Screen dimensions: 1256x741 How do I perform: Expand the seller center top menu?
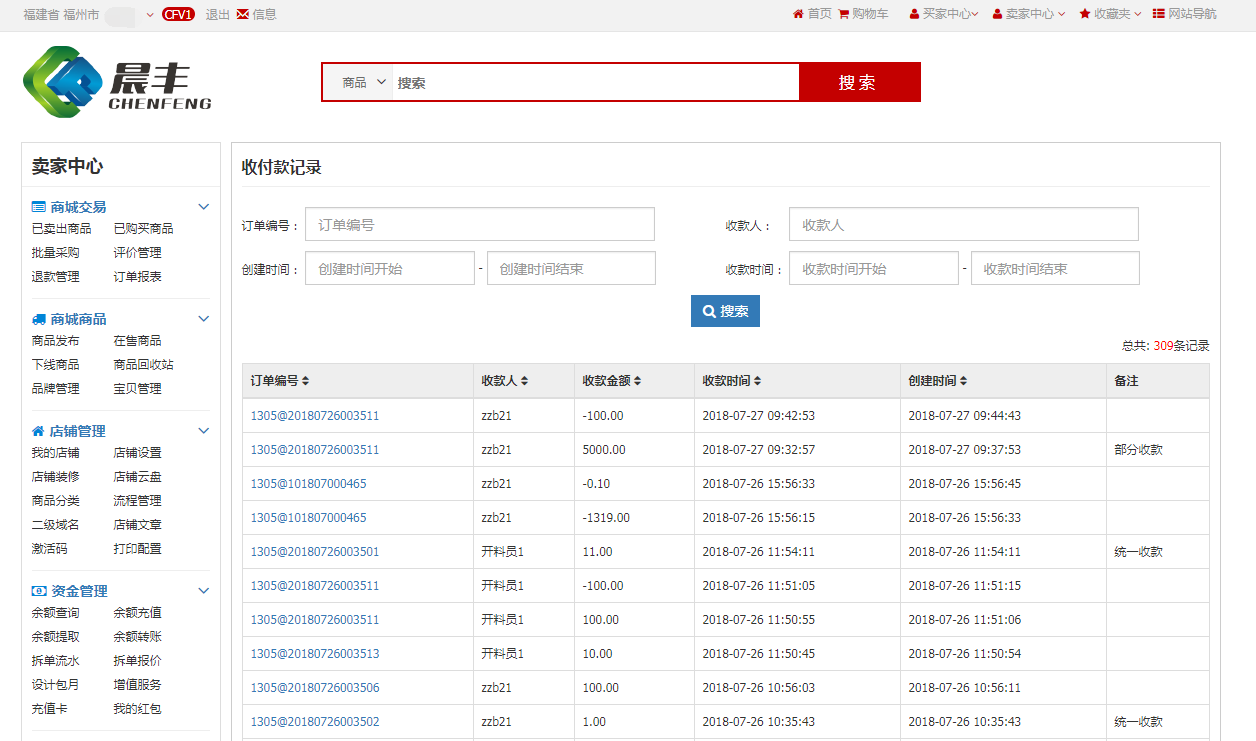click(1029, 14)
